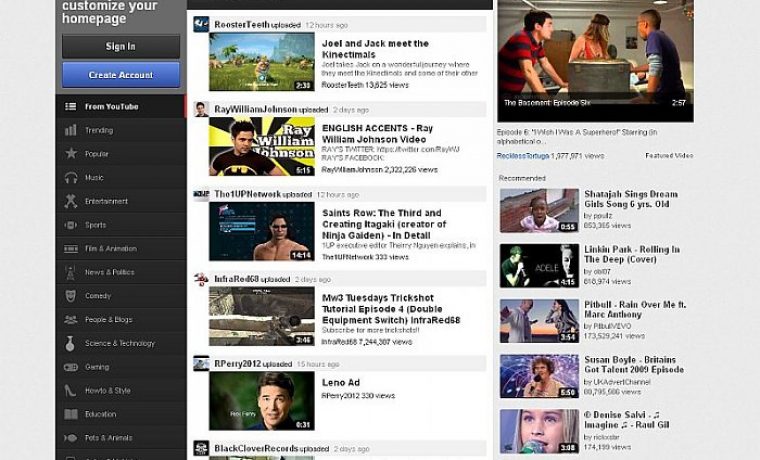Open 'Denise Salvi - Imagine' title

click(x=627, y=420)
